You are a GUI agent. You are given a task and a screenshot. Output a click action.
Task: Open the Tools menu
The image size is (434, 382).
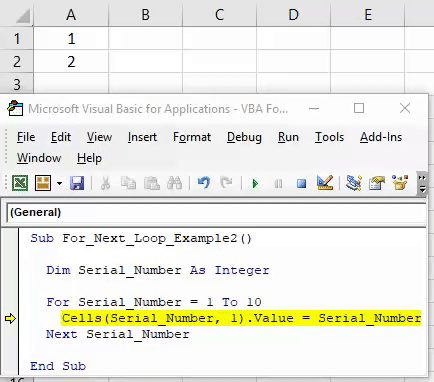click(329, 137)
